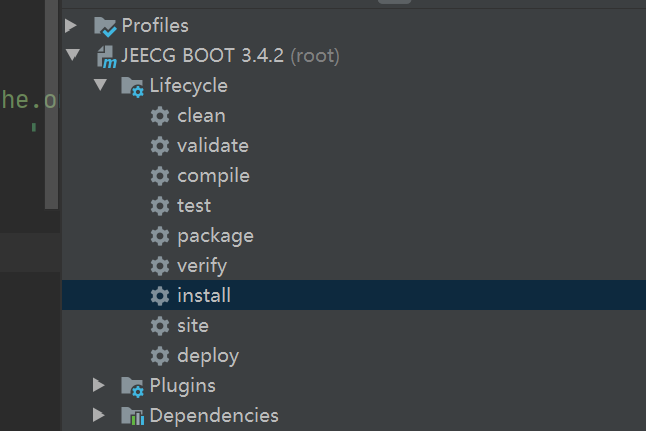Select the Lifecycle label
The height and width of the screenshot is (431, 646).
tap(189, 86)
